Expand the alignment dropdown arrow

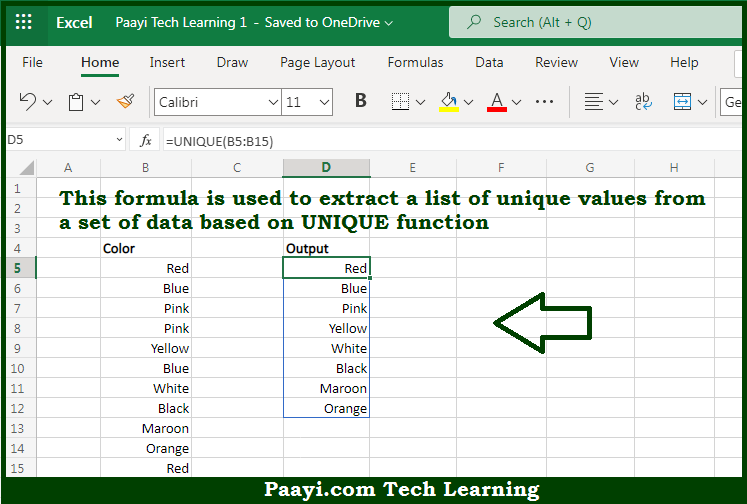614,102
